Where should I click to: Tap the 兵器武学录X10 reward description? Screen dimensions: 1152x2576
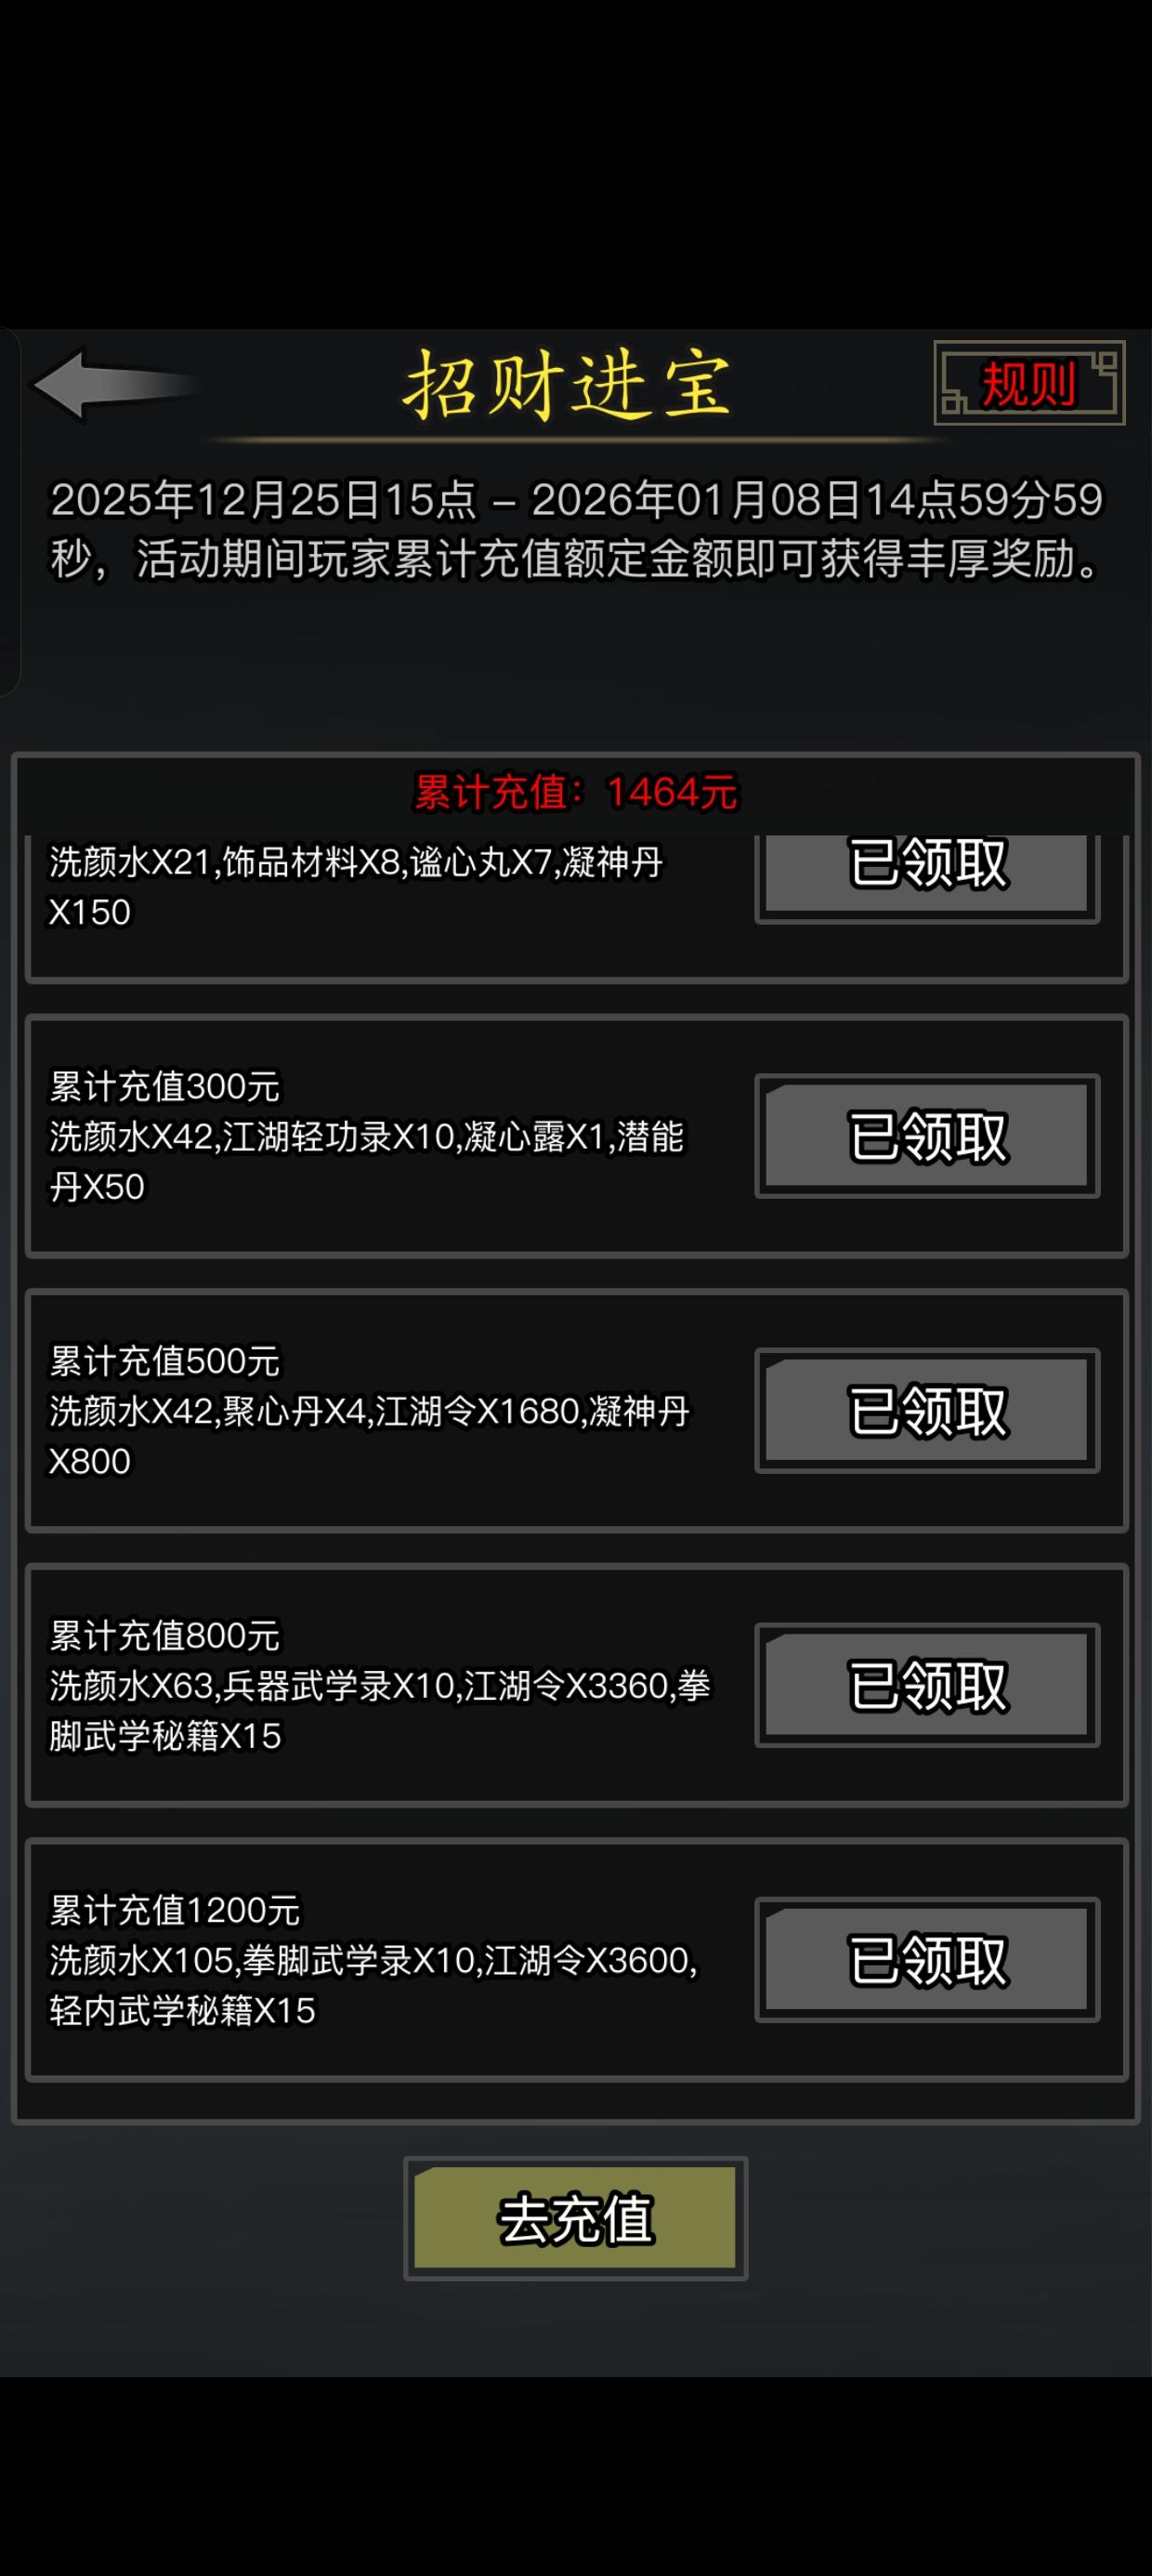tap(380, 1711)
